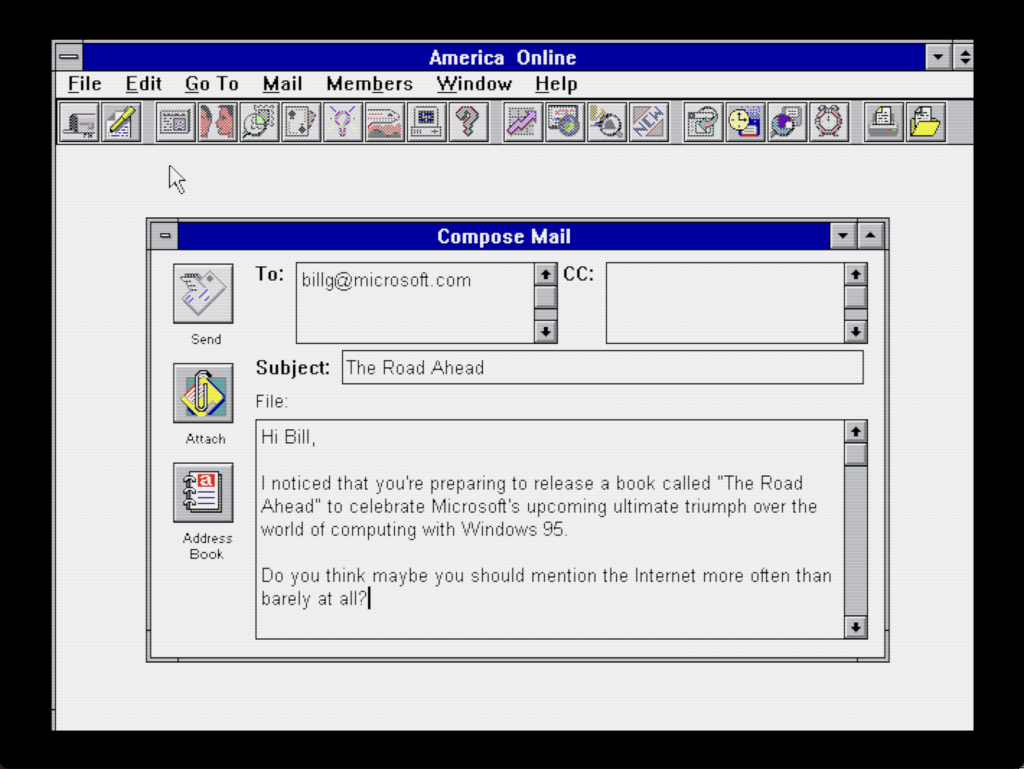Open the playing cards games icon
This screenshot has height=769, width=1024.
pos(300,122)
